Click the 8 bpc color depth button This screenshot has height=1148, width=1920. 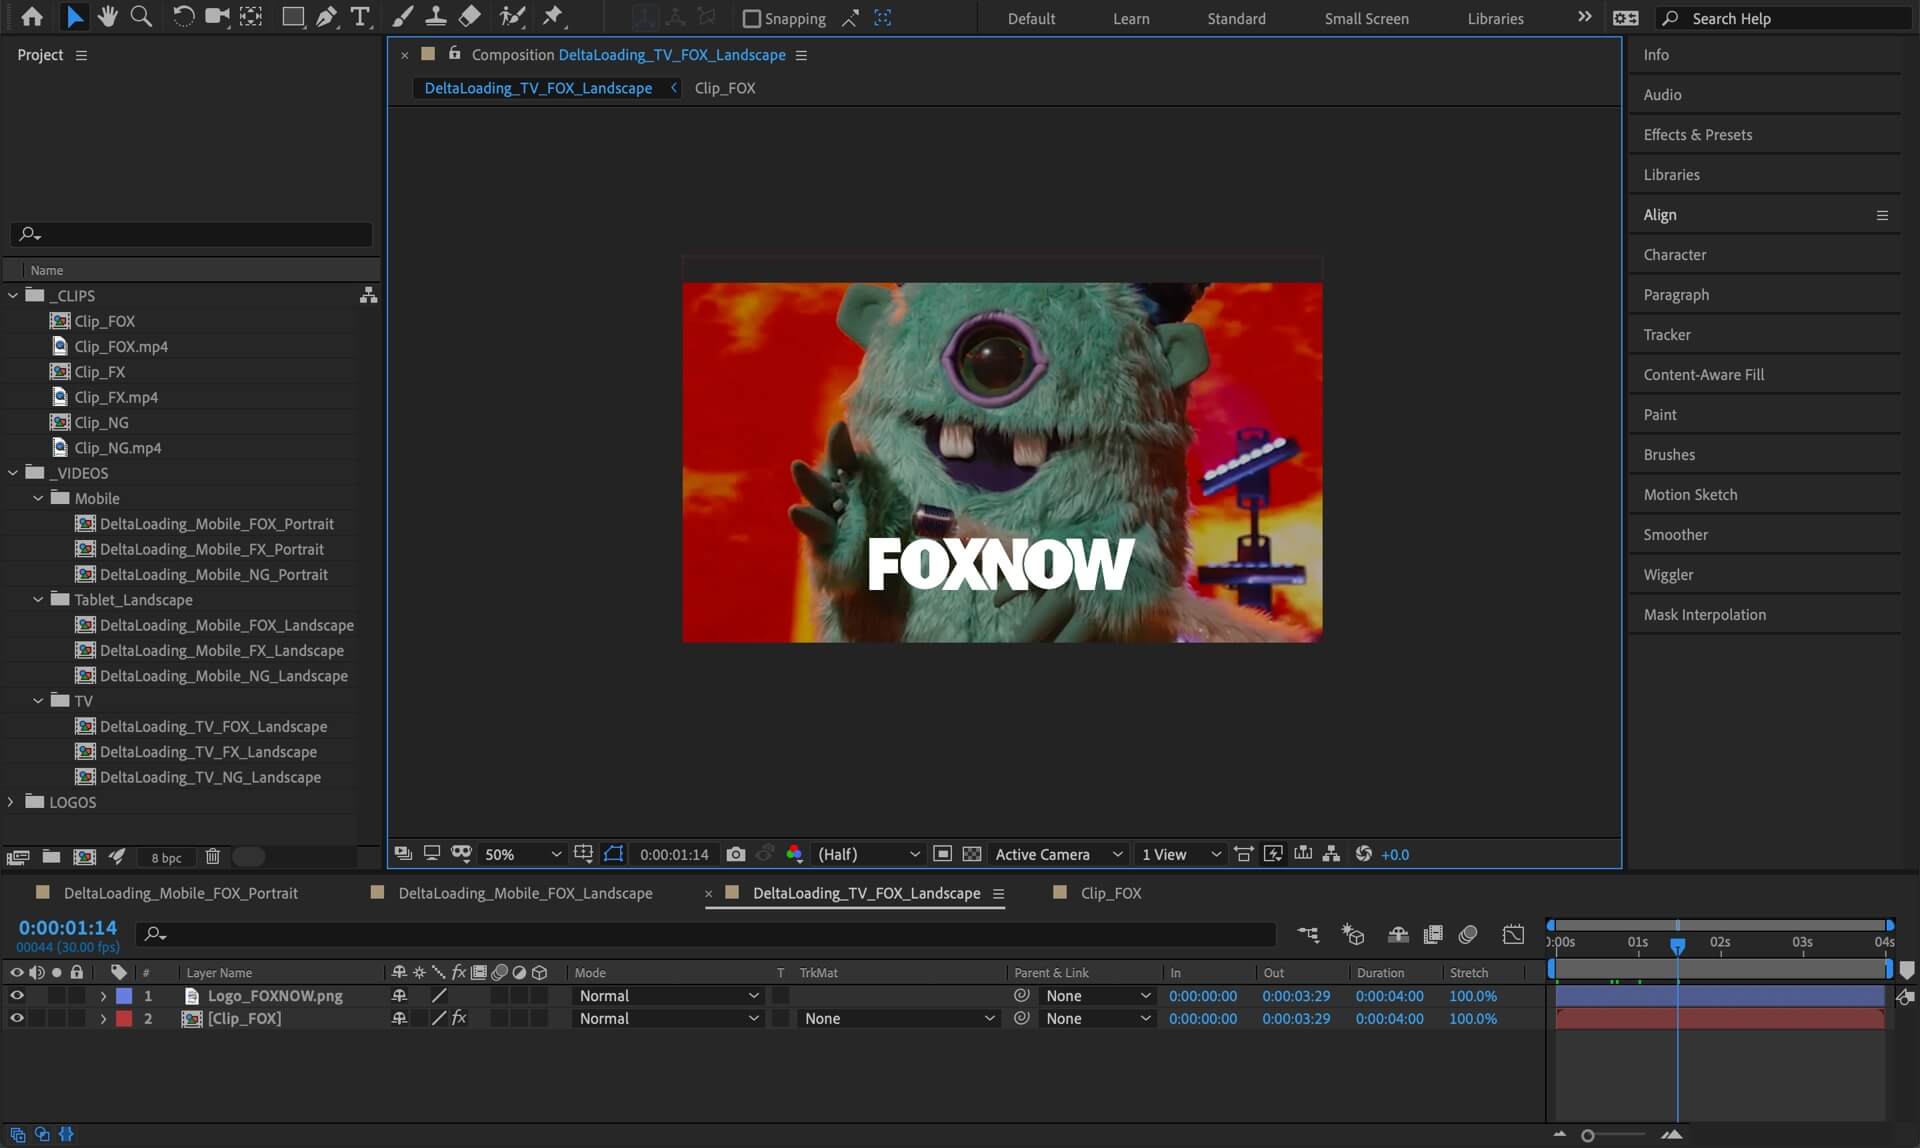pos(166,858)
